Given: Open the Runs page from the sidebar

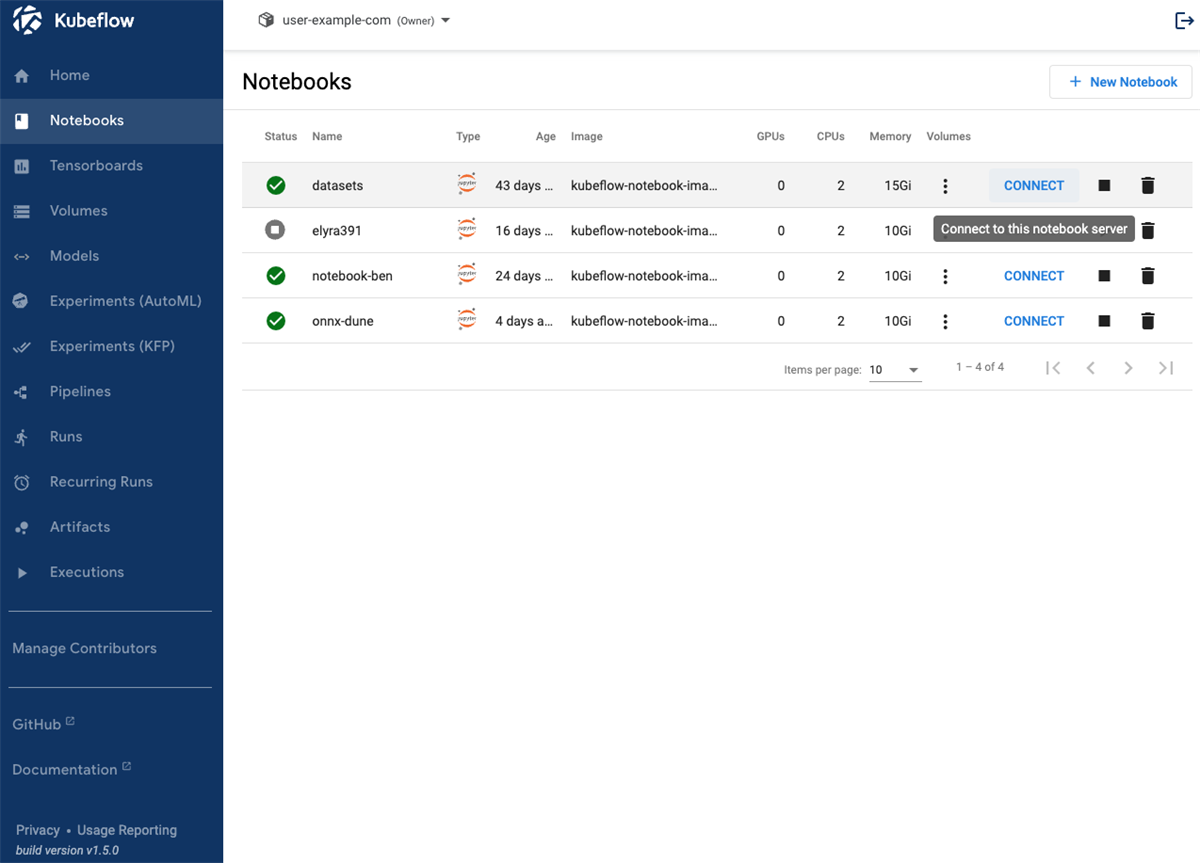Looking at the screenshot, I should pyautogui.click(x=65, y=436).
